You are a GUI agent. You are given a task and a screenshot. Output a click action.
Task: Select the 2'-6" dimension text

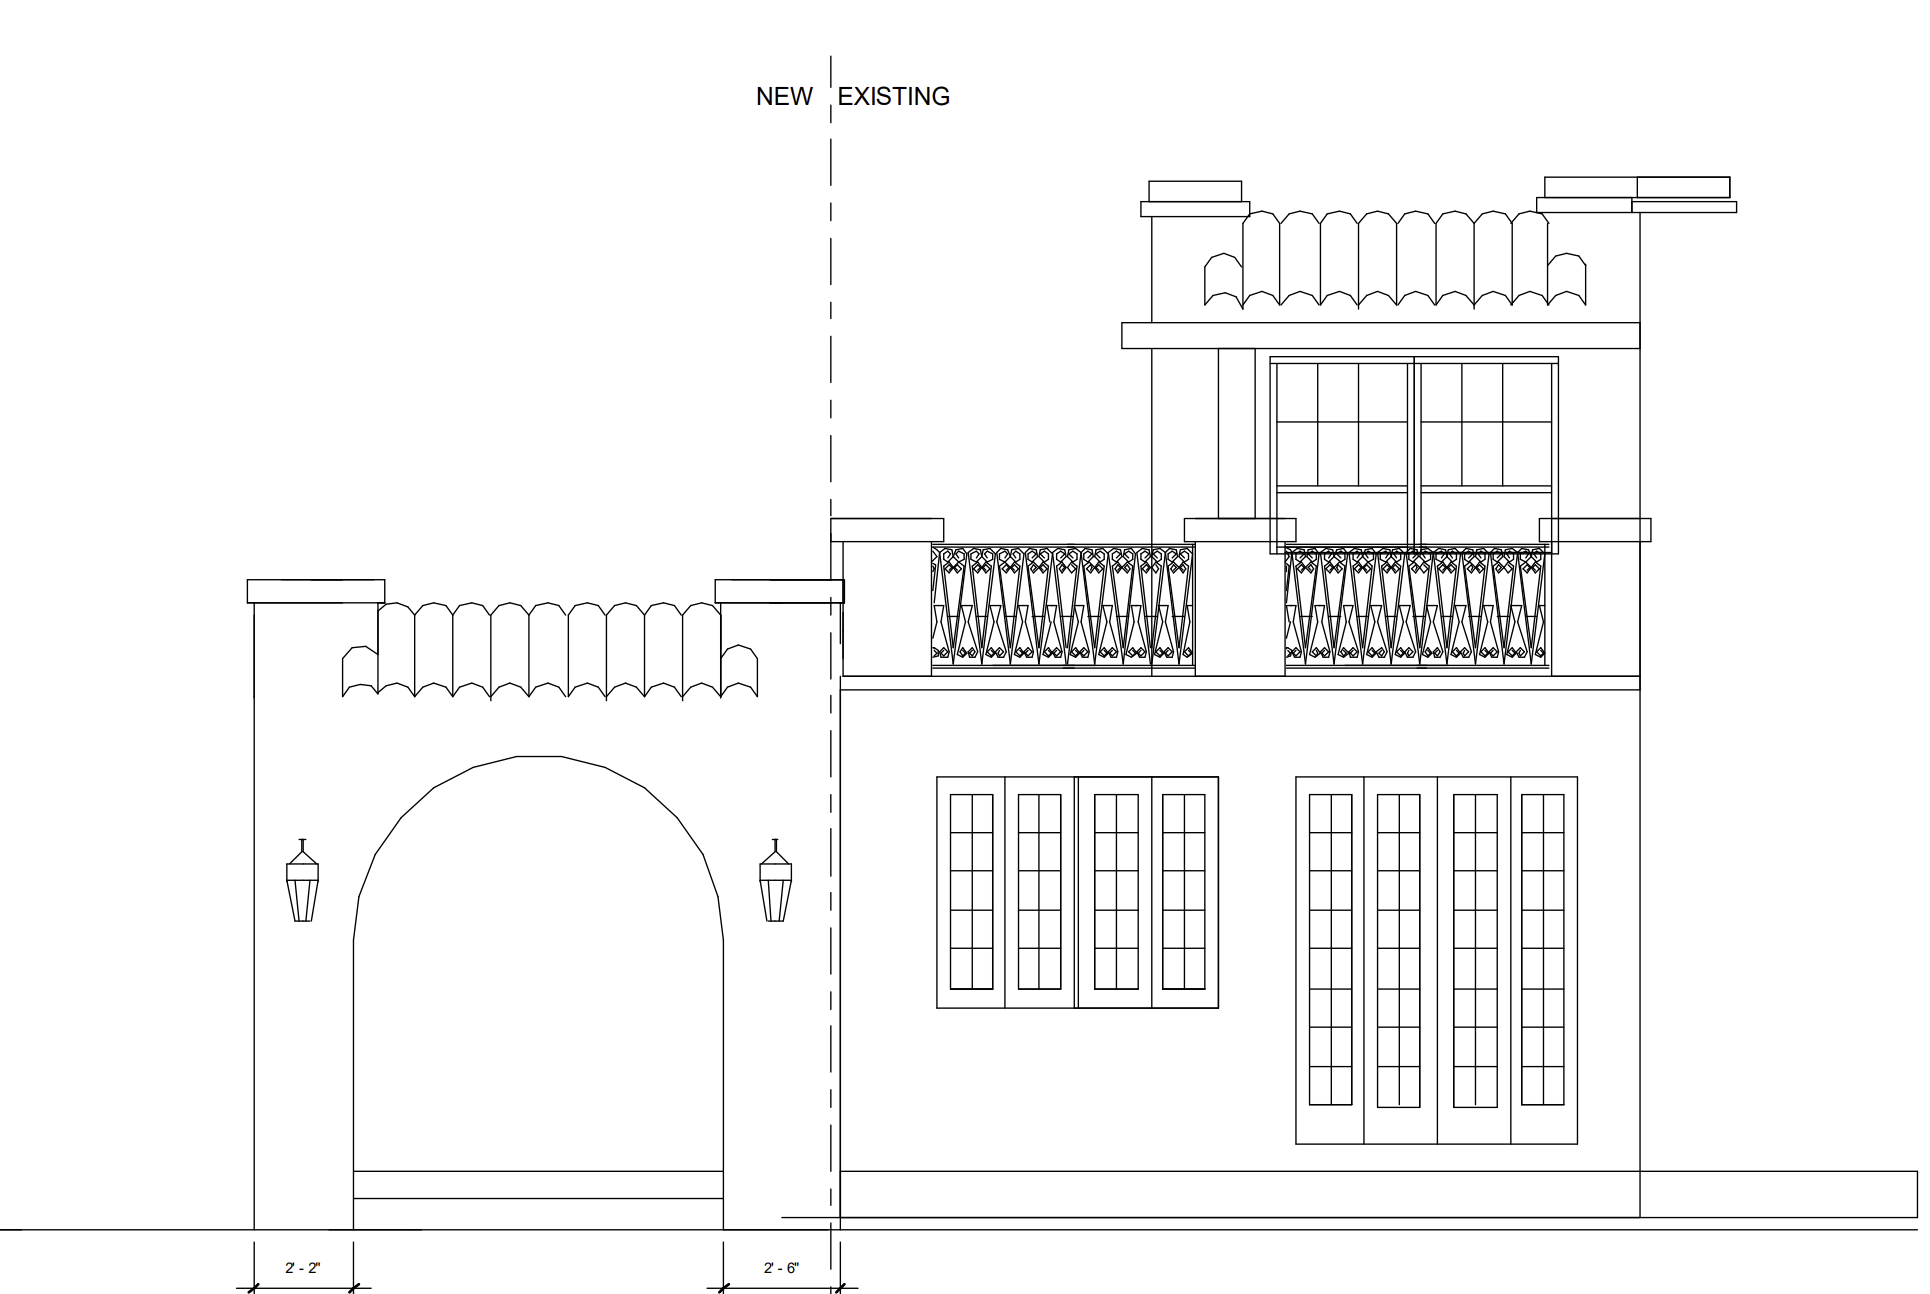(x=781, y=1268)
